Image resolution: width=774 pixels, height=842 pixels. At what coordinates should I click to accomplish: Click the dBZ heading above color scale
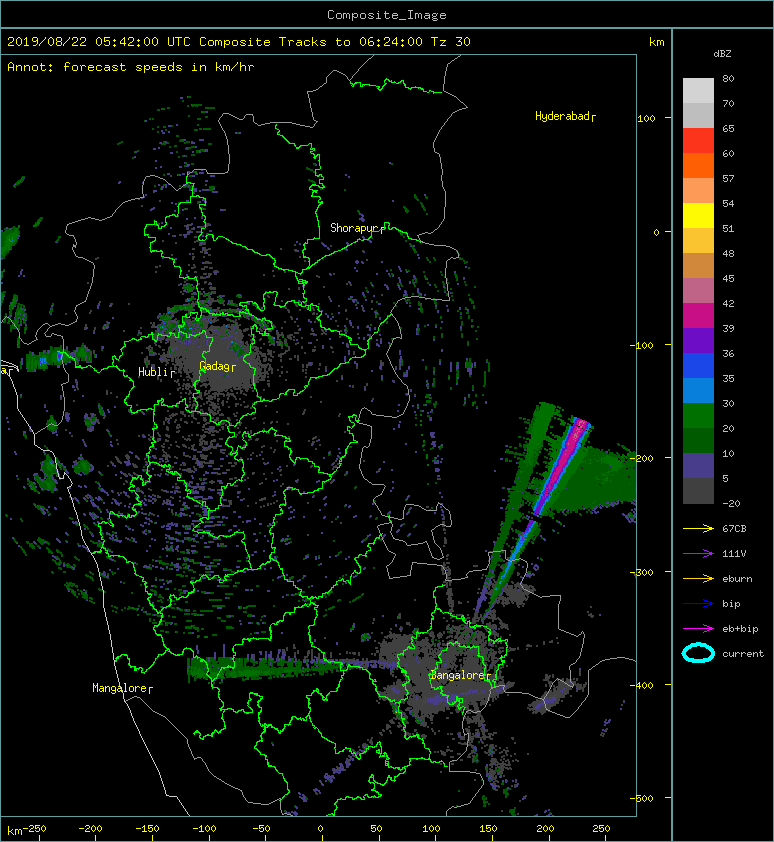pyautogui.click(x=722, y=54)
